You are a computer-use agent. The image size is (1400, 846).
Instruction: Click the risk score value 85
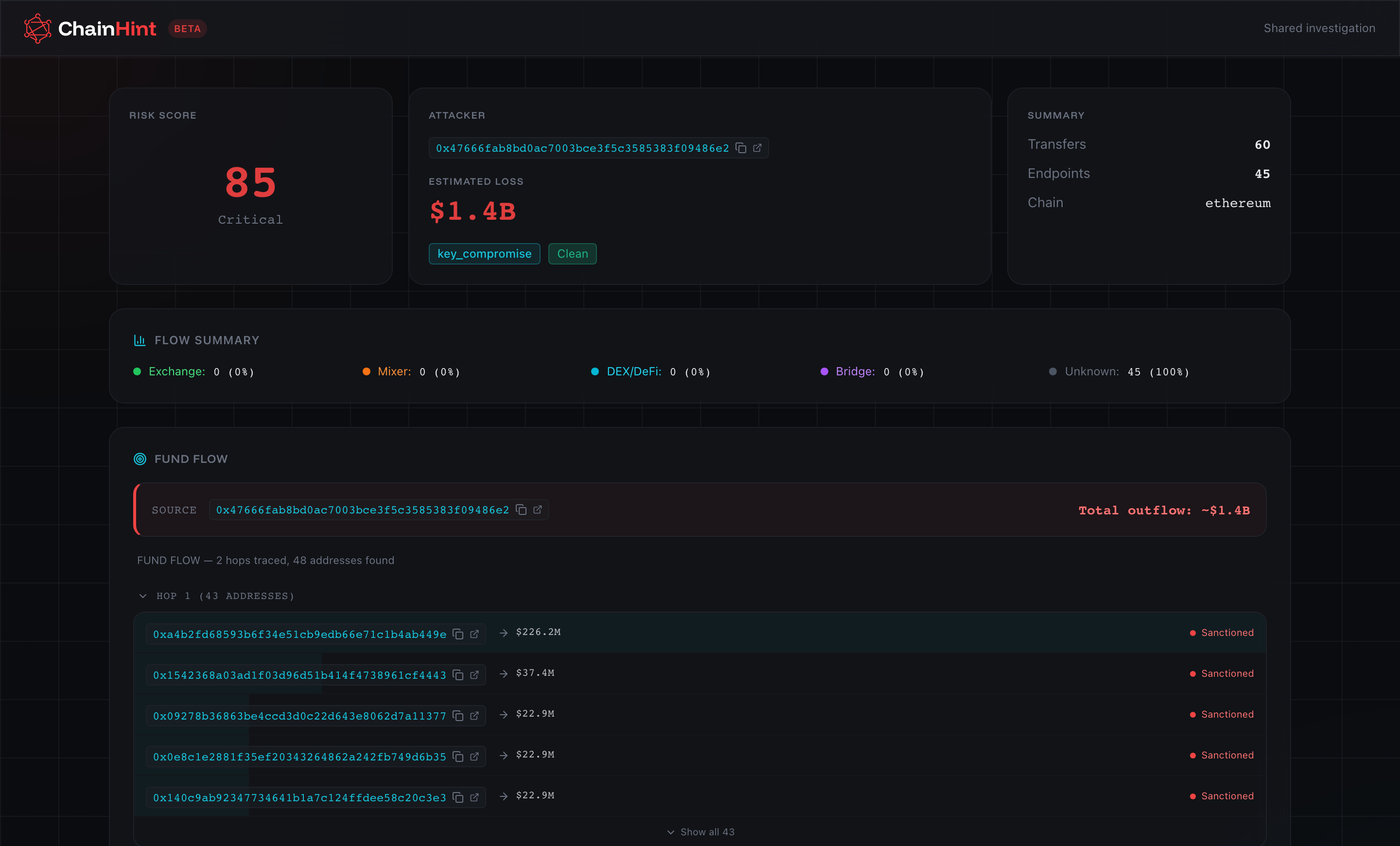click(250, 183)
